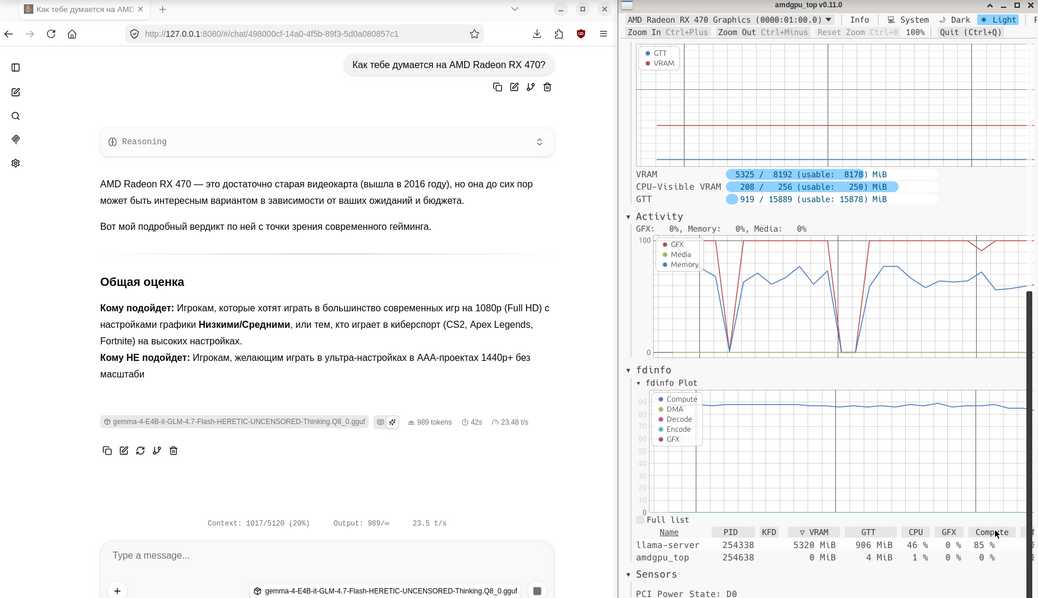Screen dimensions: 1038x598
Task: Click the gemma model name badge under response
Action: (x=234, y=422)
